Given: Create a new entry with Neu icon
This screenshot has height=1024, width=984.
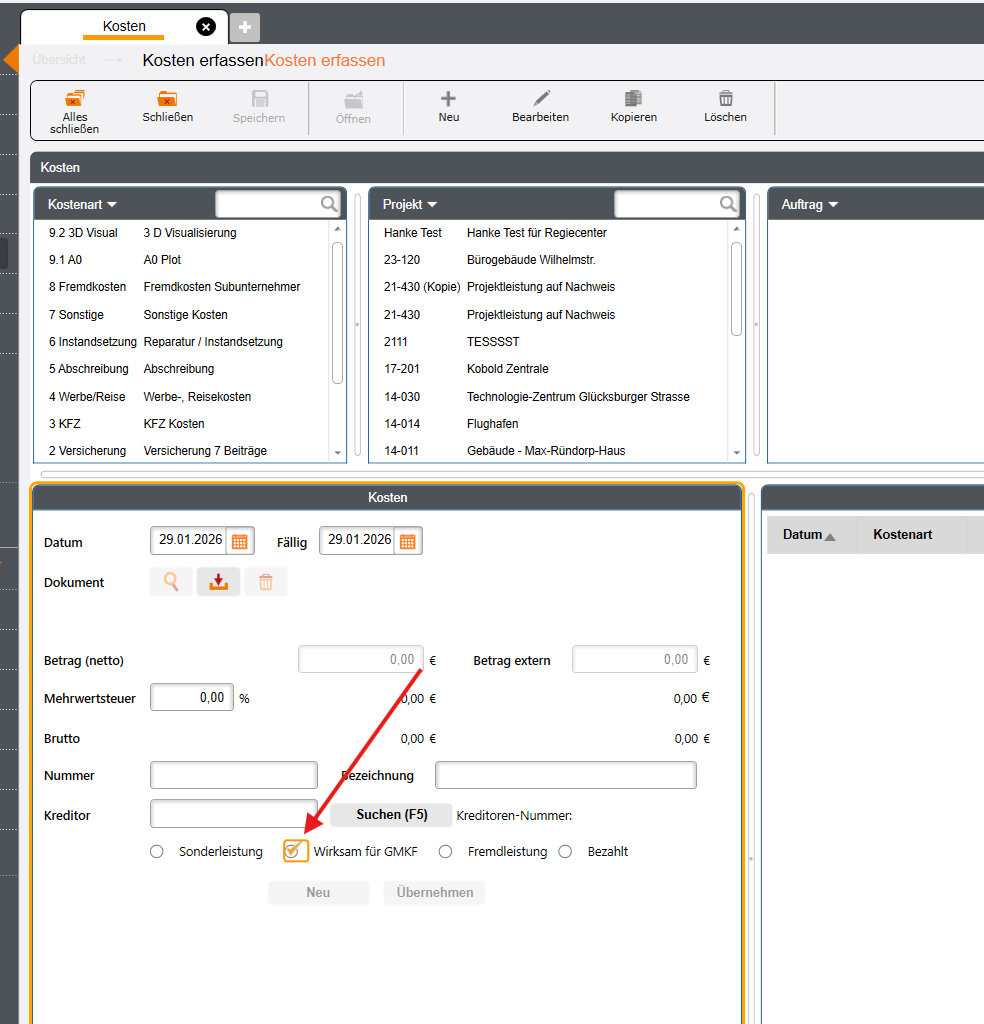Looking at the screenshot, I should pyautogui.click(x=448, y=99).
